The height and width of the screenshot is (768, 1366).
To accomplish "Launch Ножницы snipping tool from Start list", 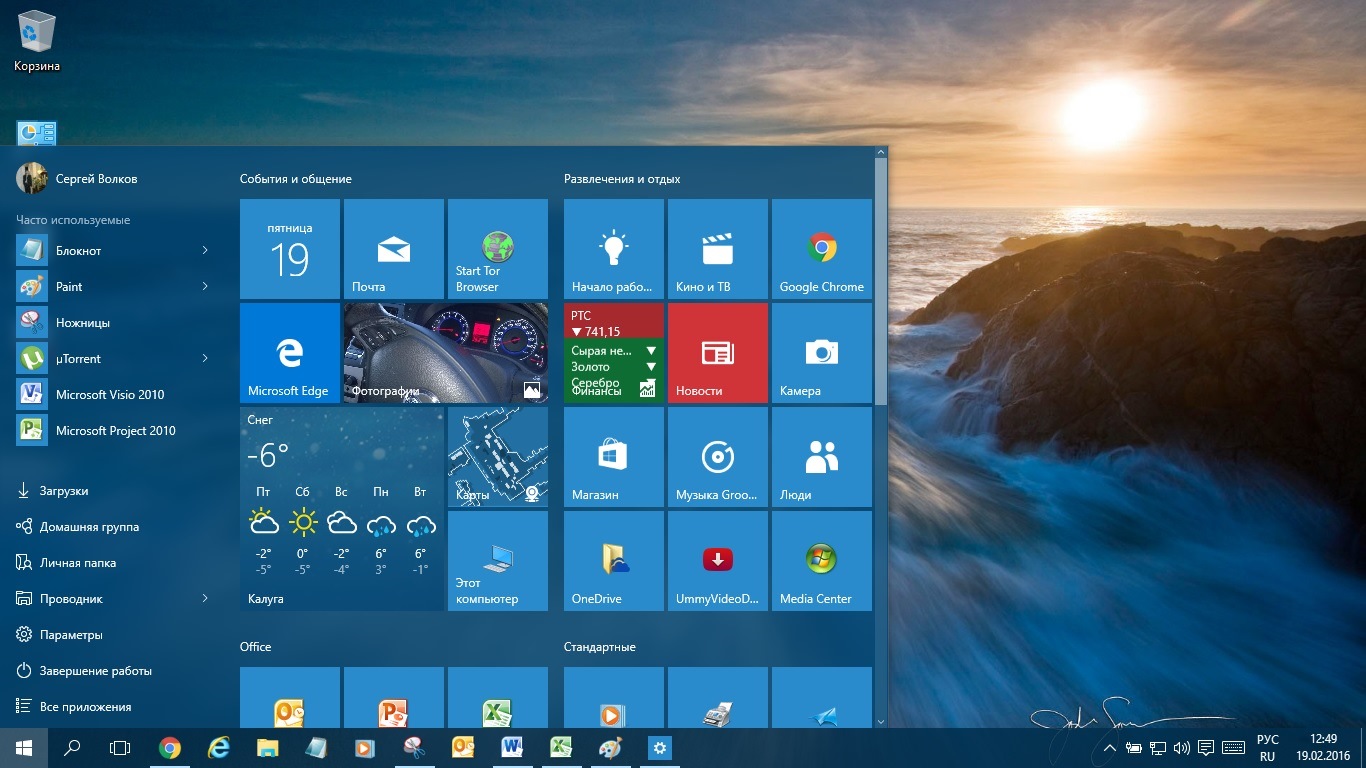I will pyautogui.click(x=114, y=322).
